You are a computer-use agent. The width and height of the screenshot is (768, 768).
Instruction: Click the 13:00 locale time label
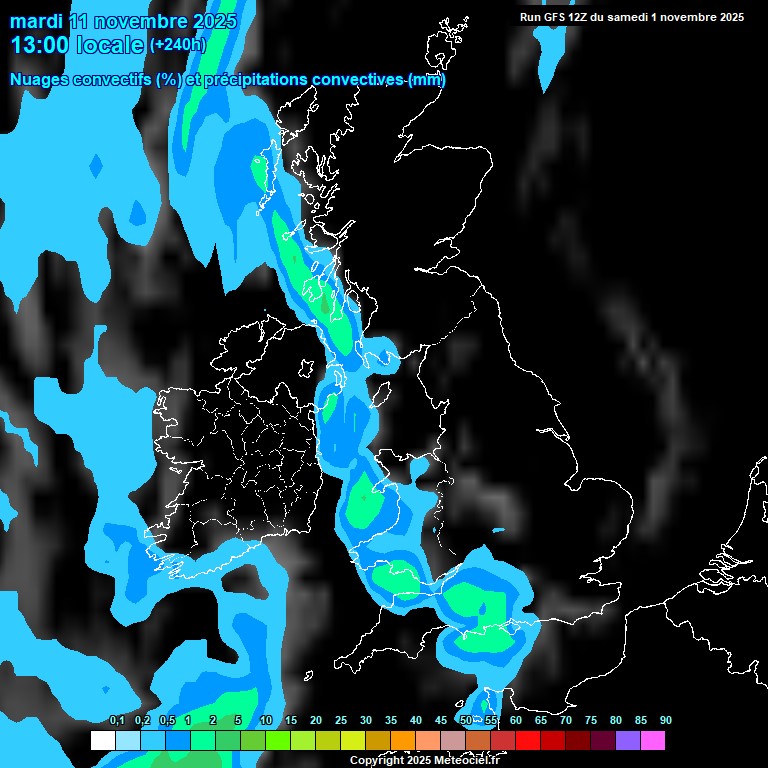point(77,45)
